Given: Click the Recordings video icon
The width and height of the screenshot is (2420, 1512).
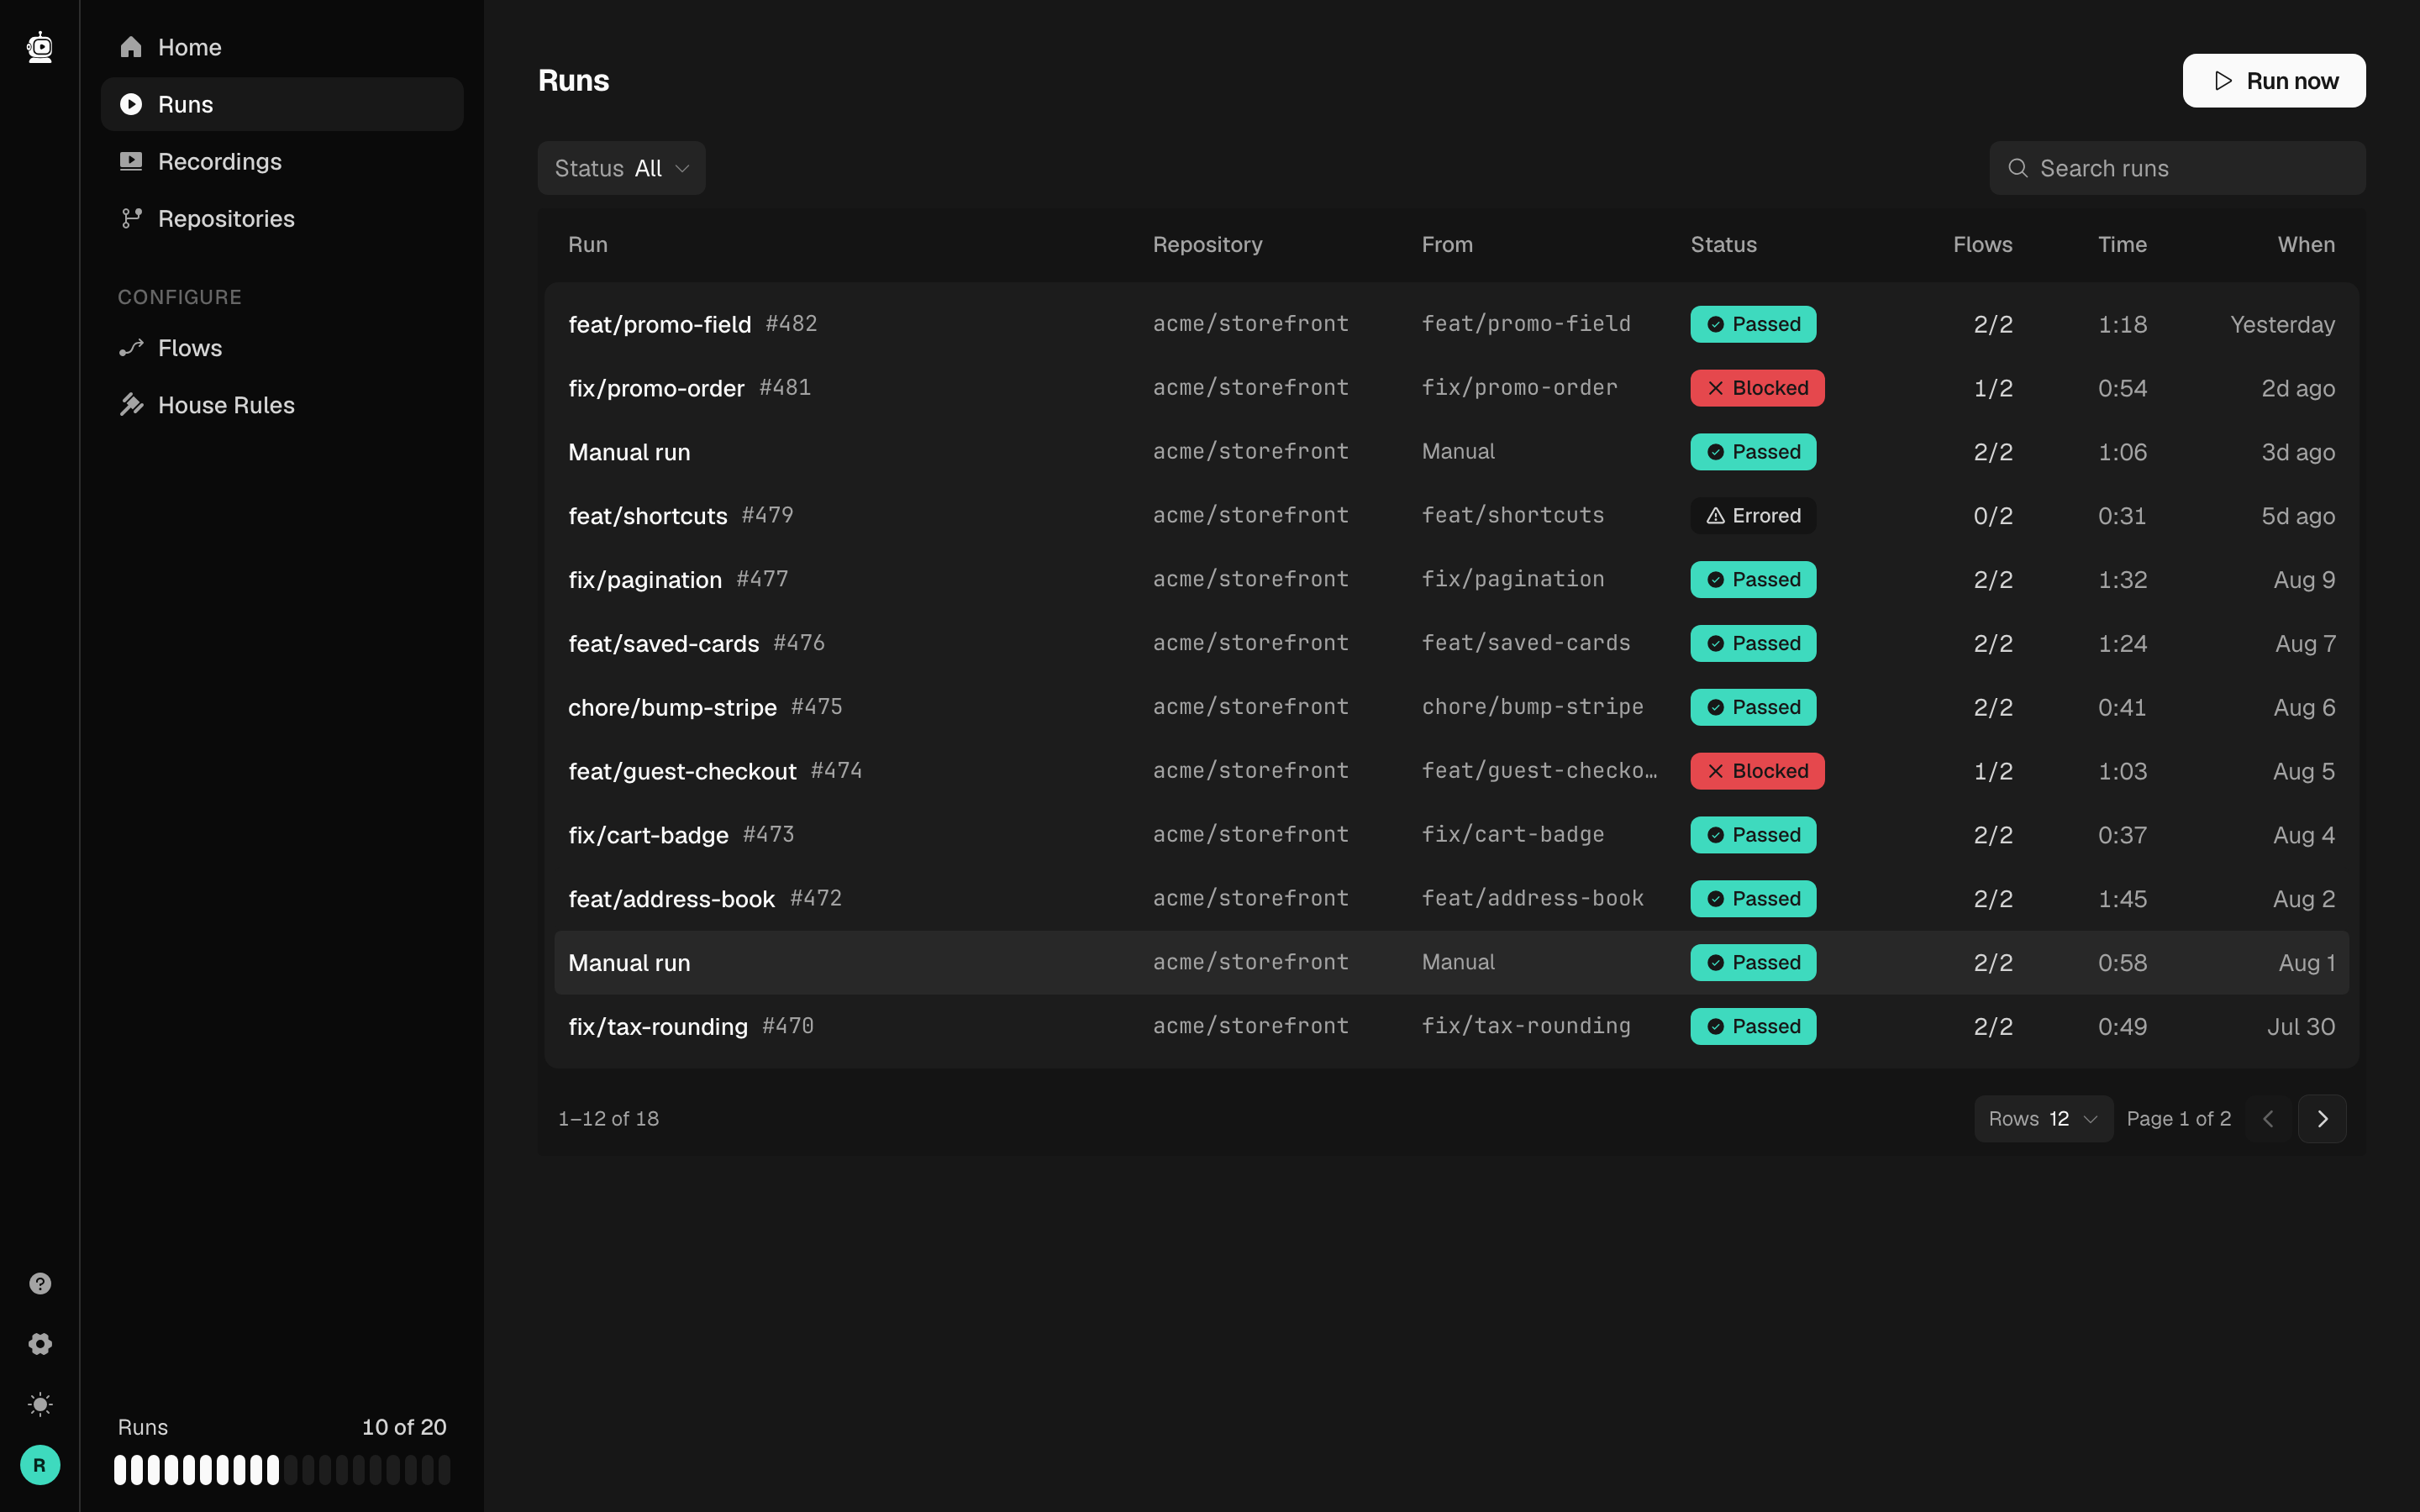Looking at the screenshot, I should pos(131,161).
